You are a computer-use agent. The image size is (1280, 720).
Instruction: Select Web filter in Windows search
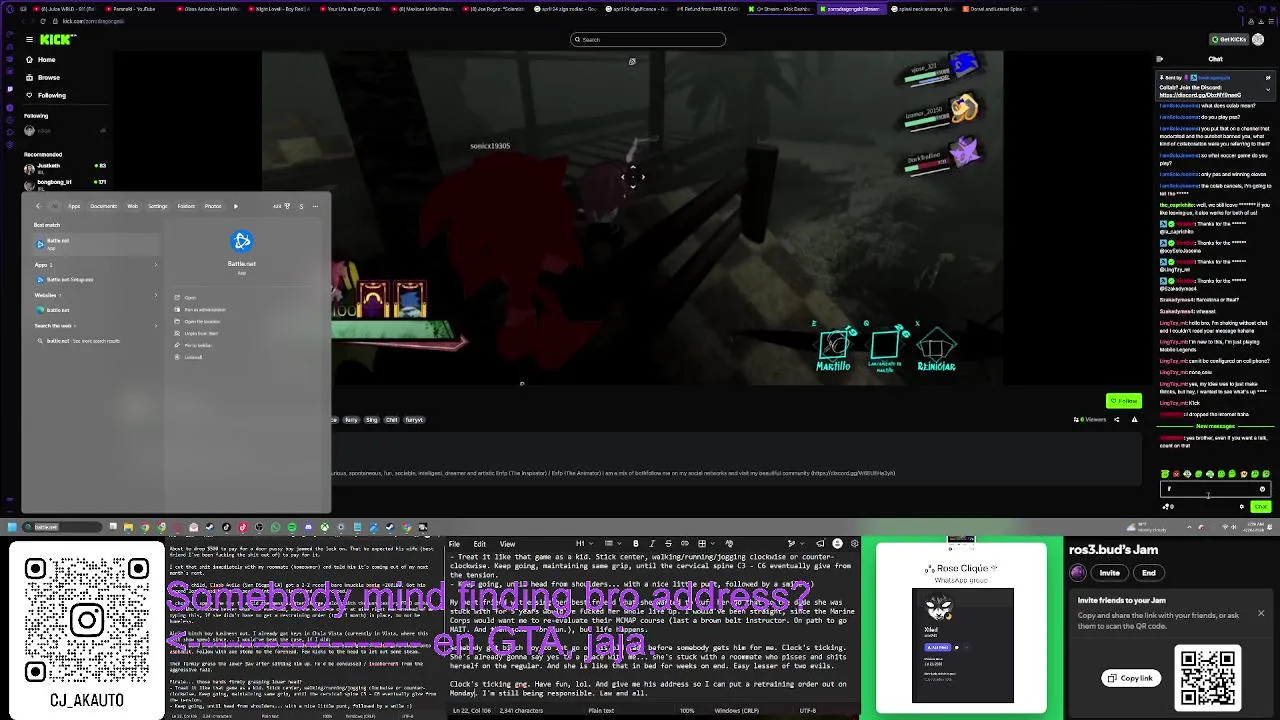coord(132,206)
